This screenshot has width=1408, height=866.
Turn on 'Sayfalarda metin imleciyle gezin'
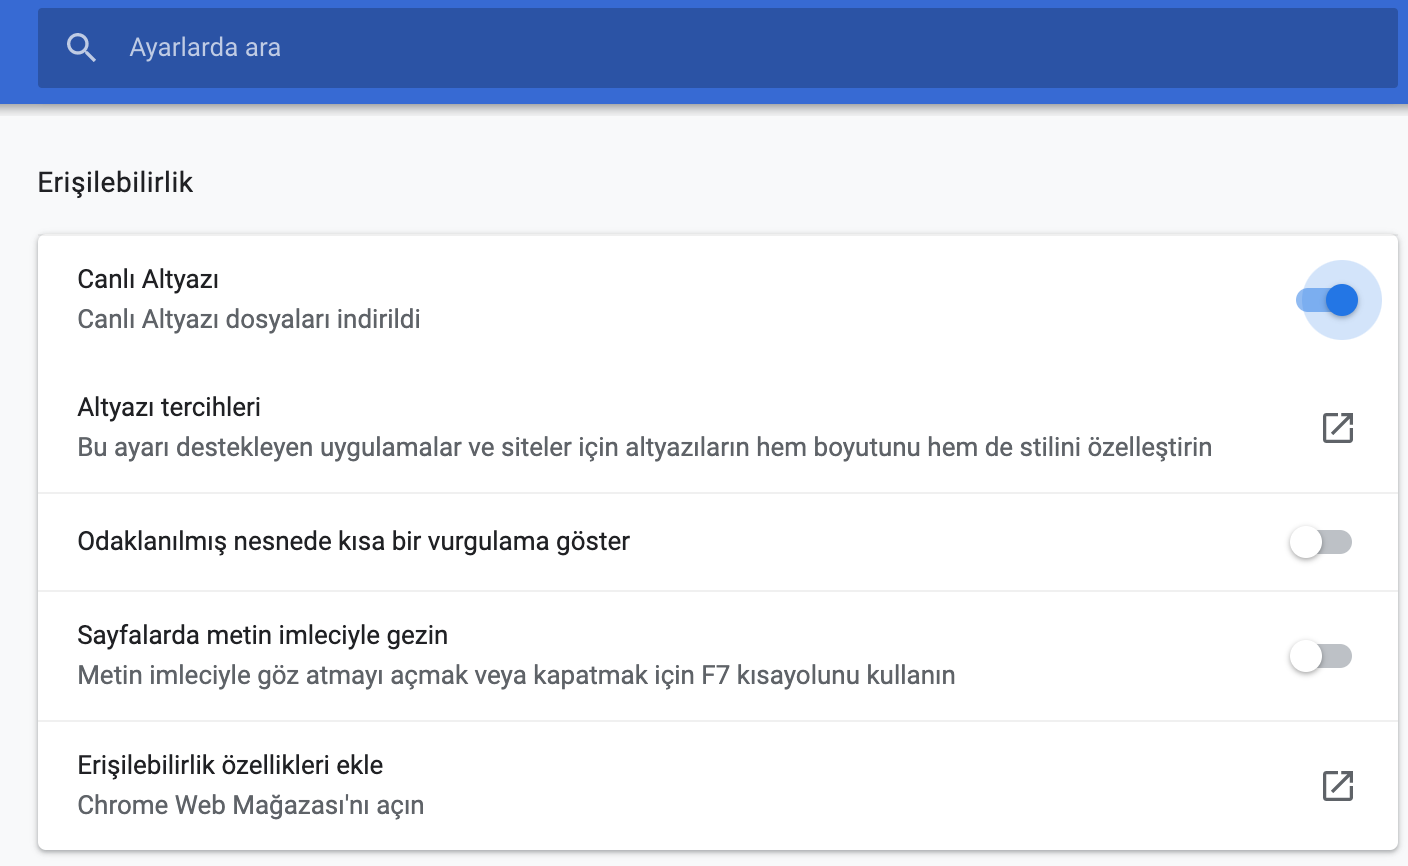(1320, 656)
